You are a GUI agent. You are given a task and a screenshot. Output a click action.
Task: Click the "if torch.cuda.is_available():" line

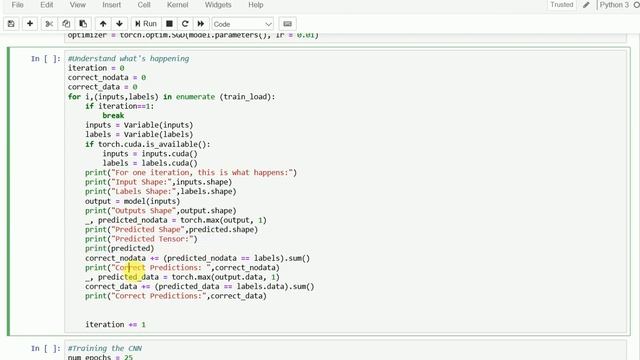click(148, 144)
